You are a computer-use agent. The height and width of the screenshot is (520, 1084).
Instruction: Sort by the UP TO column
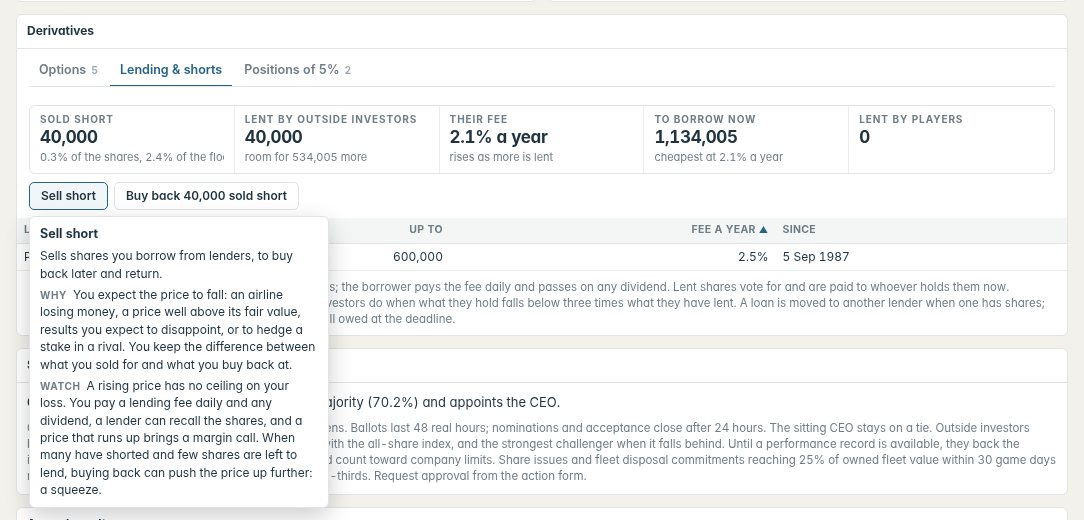(425, 230)
